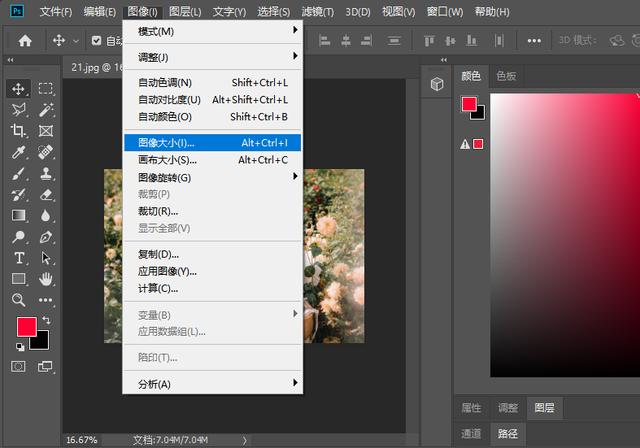
Task: Expand the 调整(J) submenu
Action: coord(213,57)
